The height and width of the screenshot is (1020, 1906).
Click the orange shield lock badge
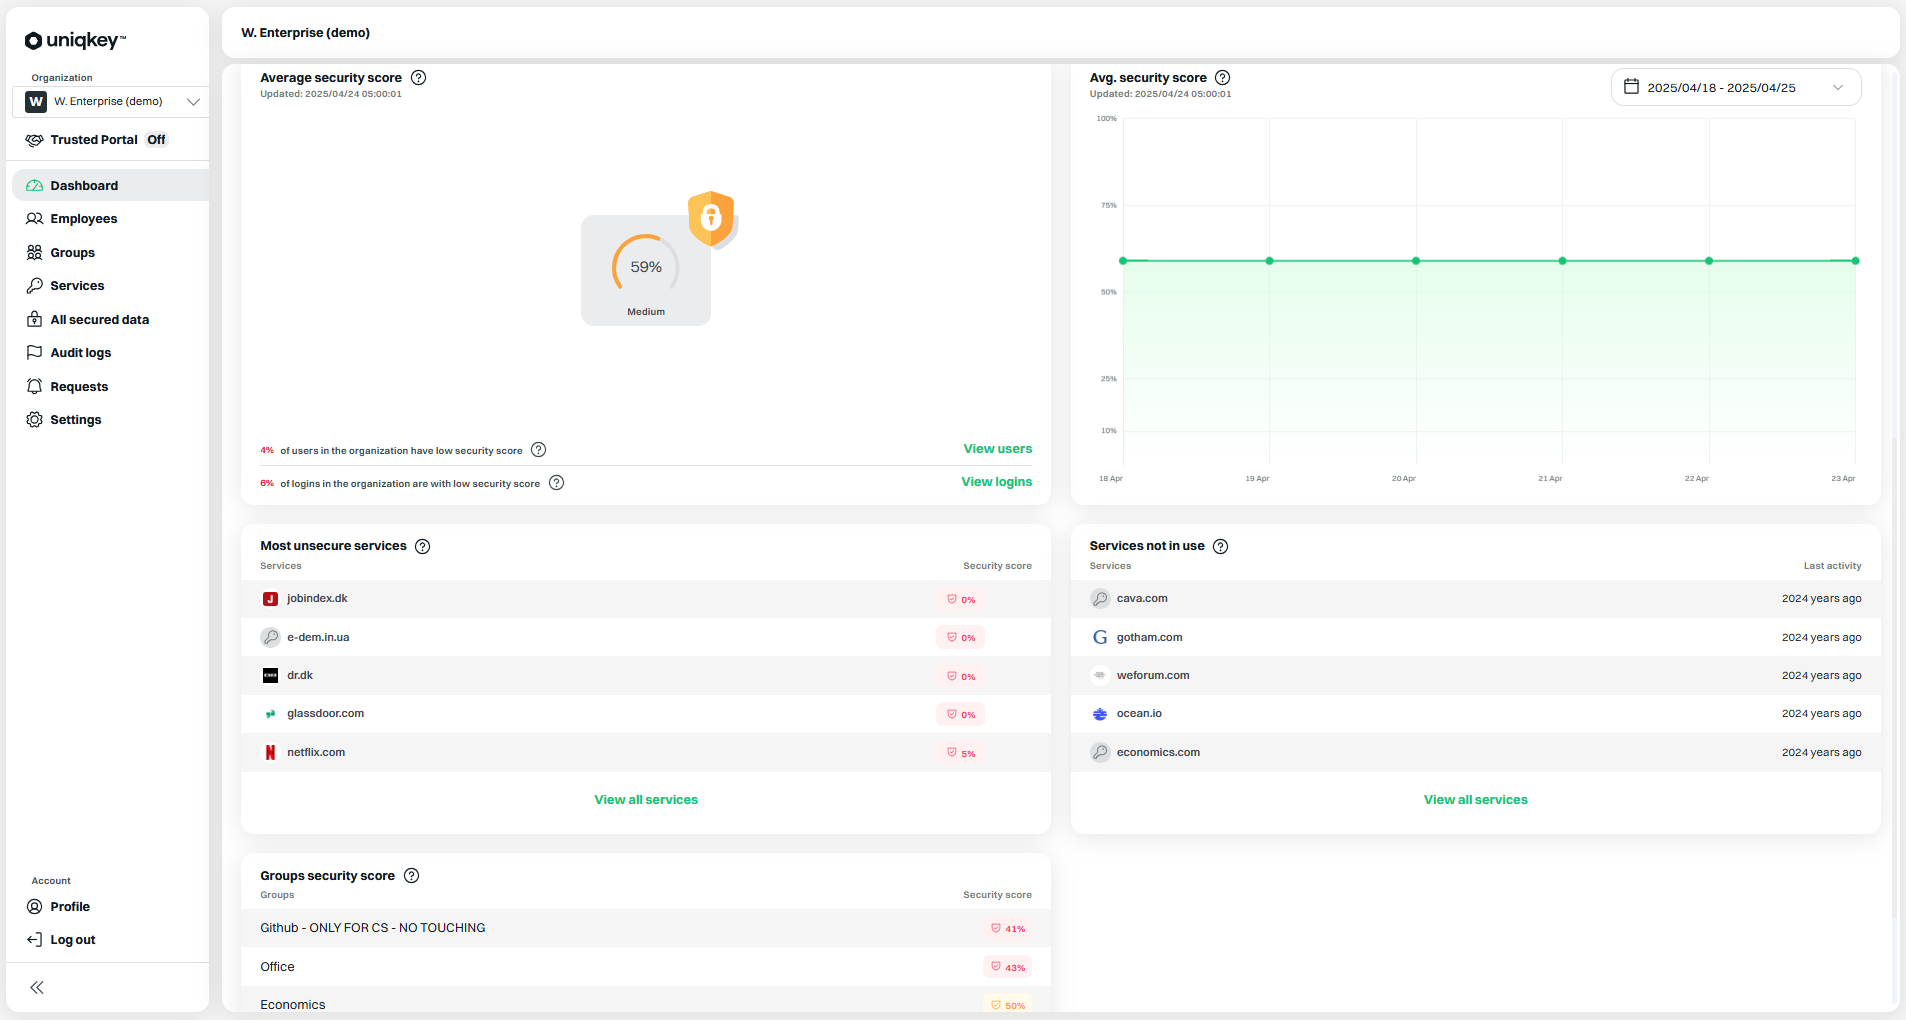711,217
